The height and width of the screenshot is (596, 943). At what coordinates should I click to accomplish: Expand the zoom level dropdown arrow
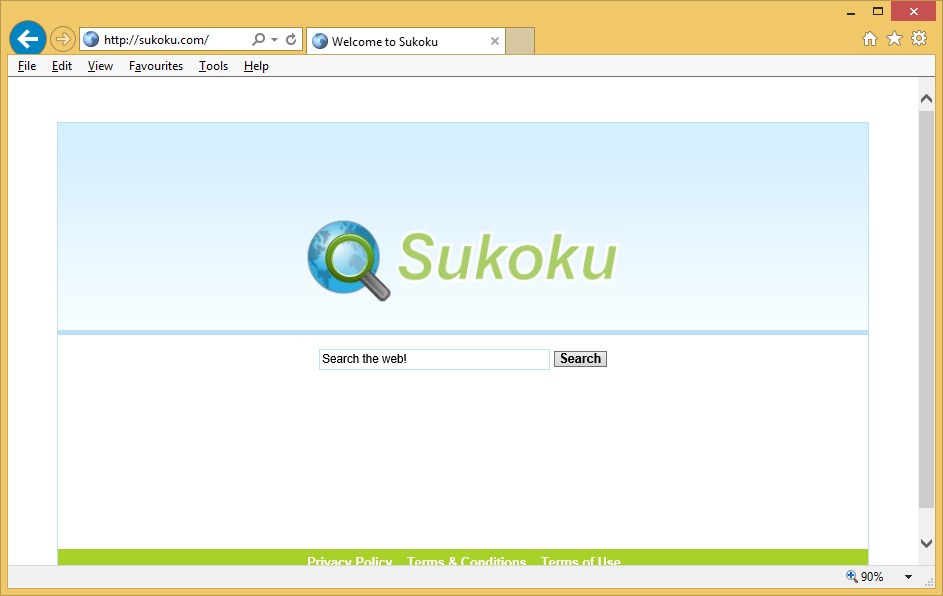pyautogui.click(x=908, y=577)
